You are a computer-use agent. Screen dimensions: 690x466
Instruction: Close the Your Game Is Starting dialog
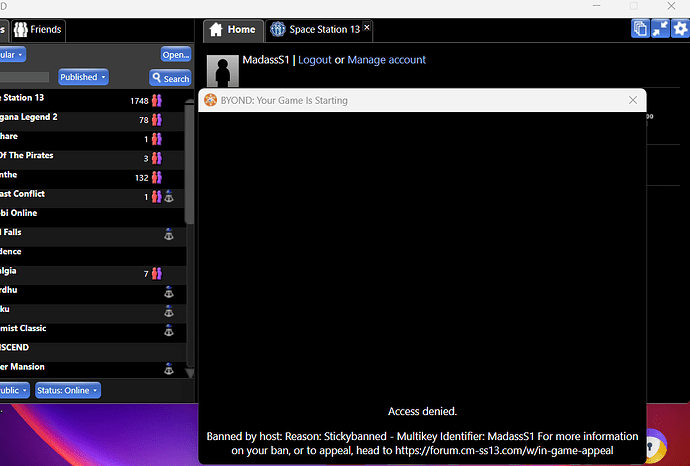pyautogui.click(x=633, y=100)
